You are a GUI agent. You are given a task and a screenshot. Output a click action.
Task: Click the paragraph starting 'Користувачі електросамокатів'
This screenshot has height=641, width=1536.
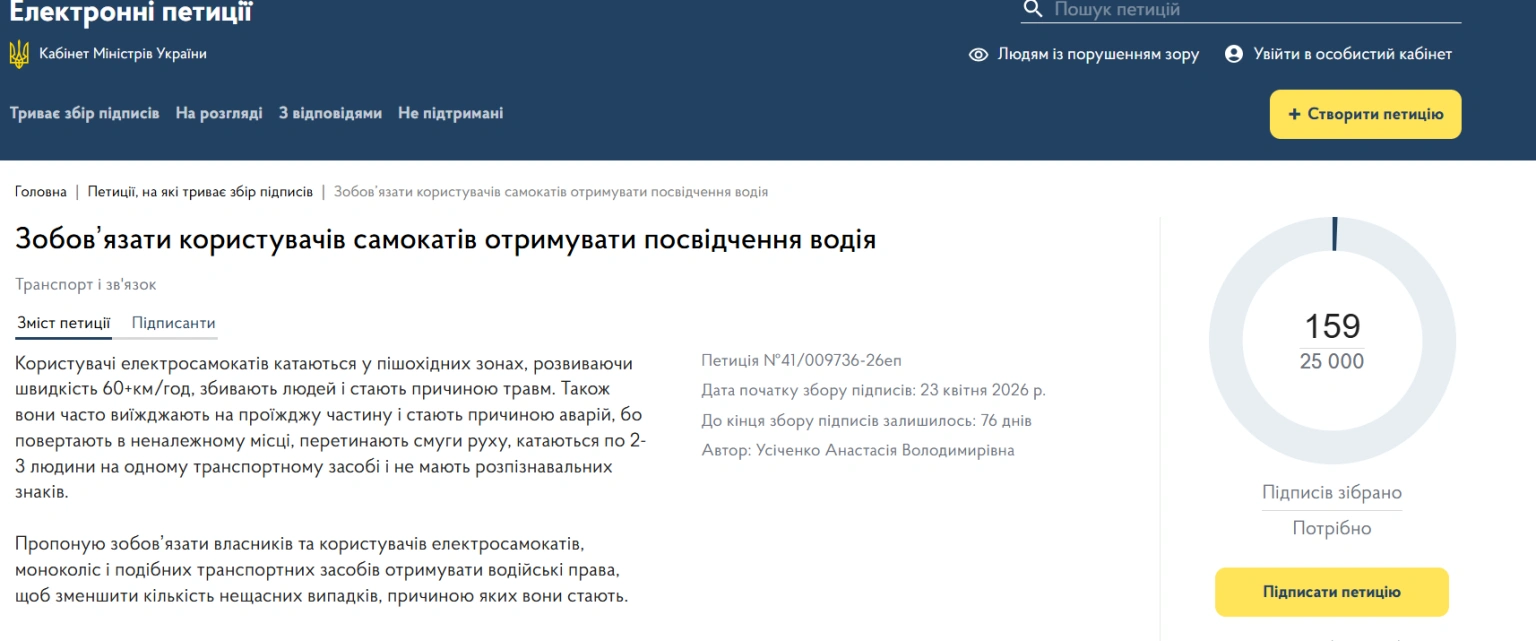coord(331,428)
